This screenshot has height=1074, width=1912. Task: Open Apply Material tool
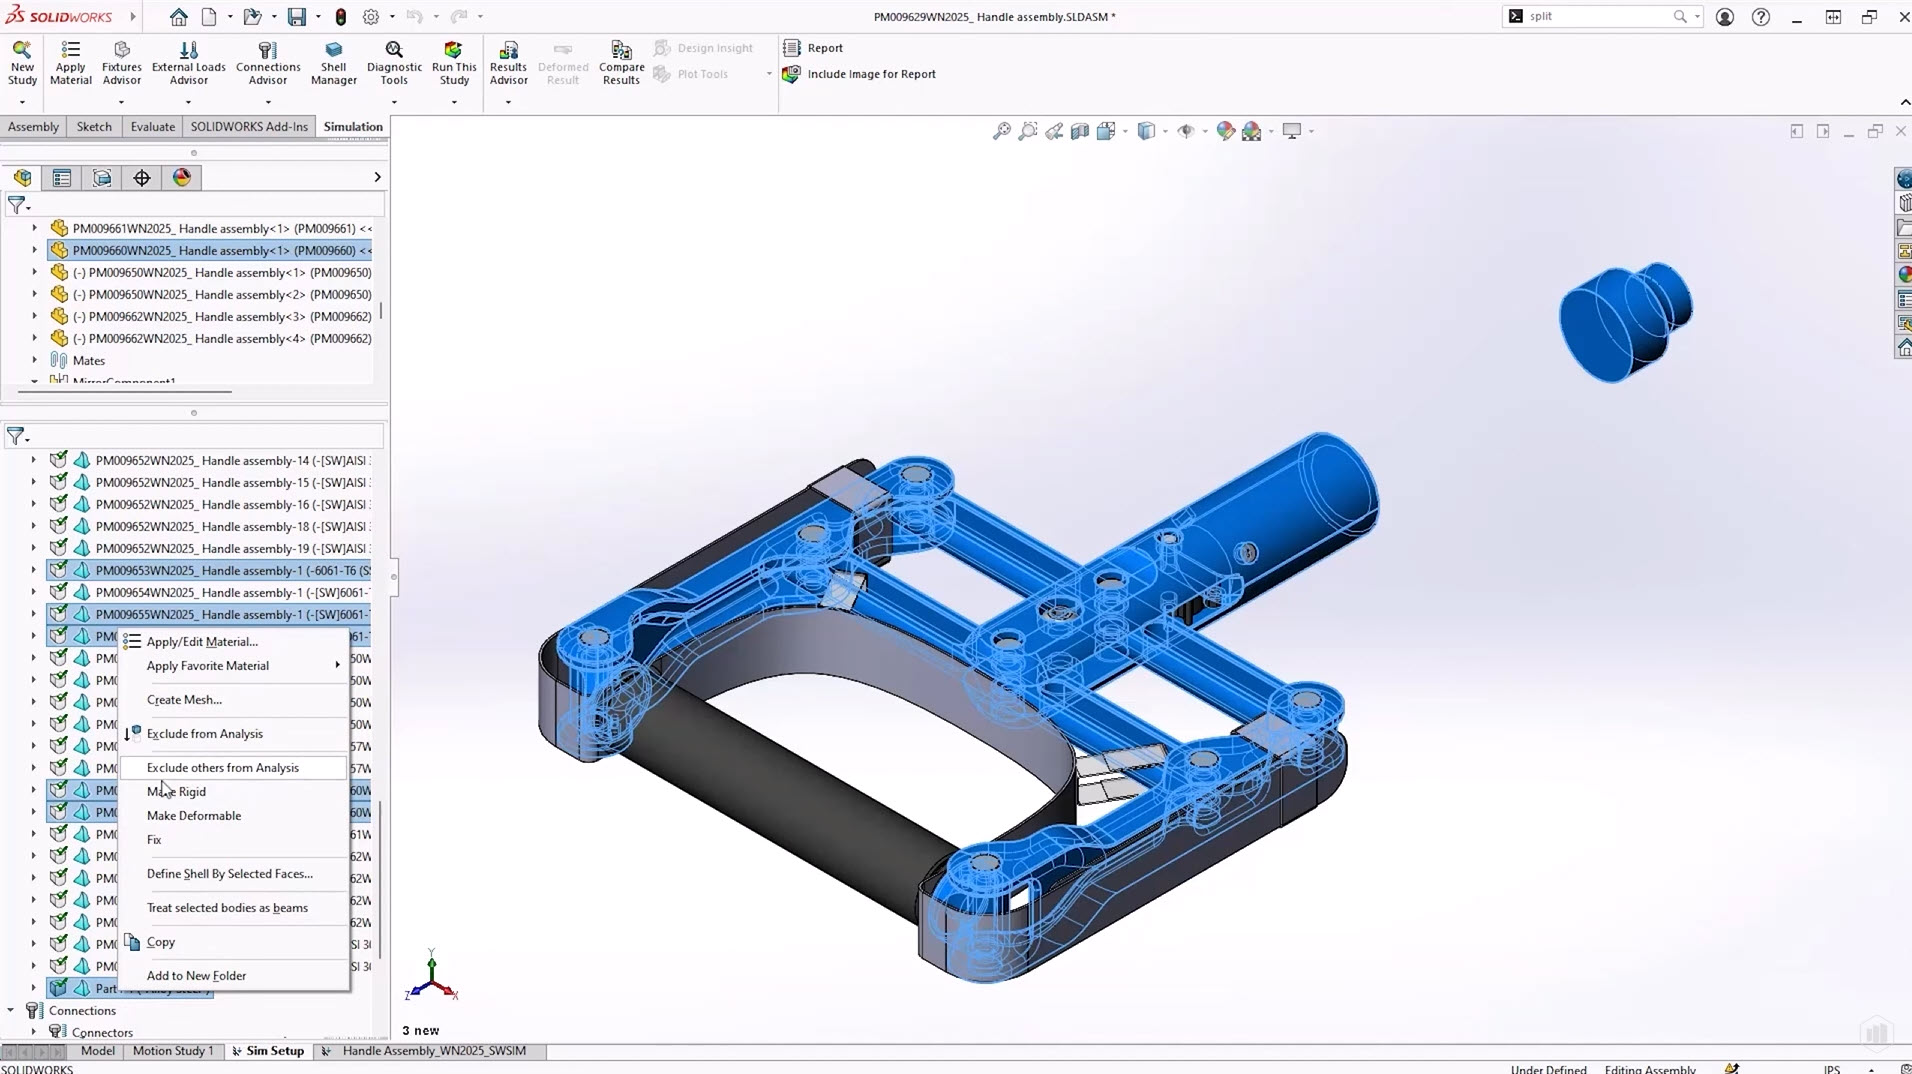[70, 62]
